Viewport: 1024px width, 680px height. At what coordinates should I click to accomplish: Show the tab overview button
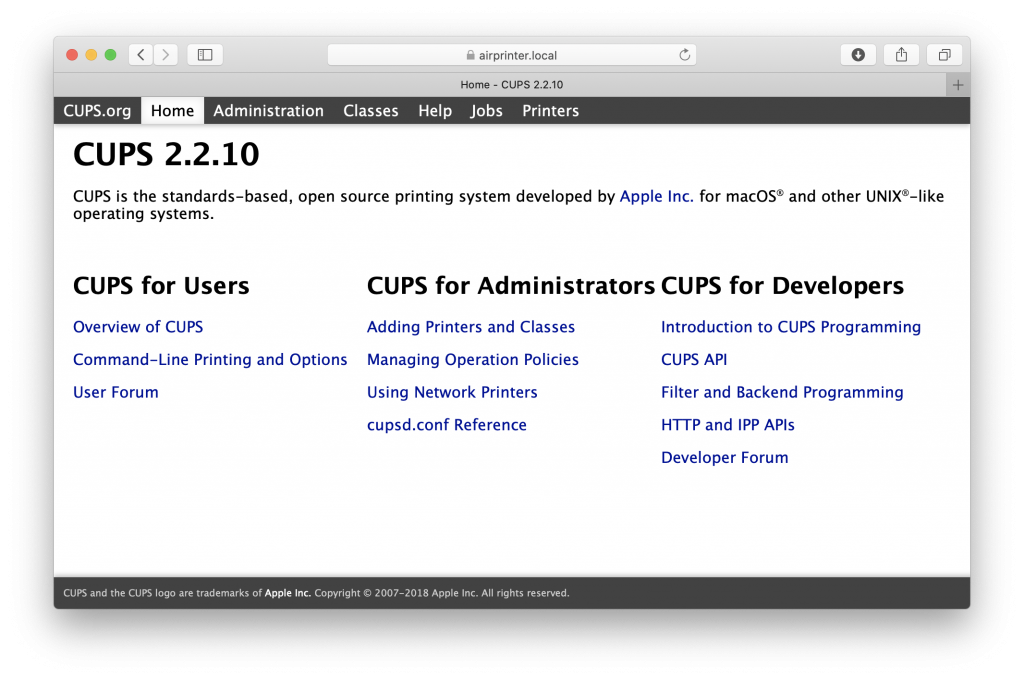(944, 55)
